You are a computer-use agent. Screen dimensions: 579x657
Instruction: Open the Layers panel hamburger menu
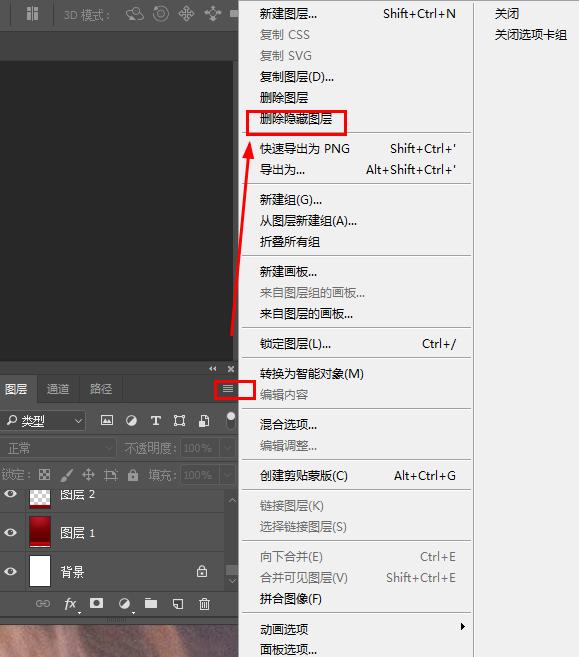click(228, 389)
